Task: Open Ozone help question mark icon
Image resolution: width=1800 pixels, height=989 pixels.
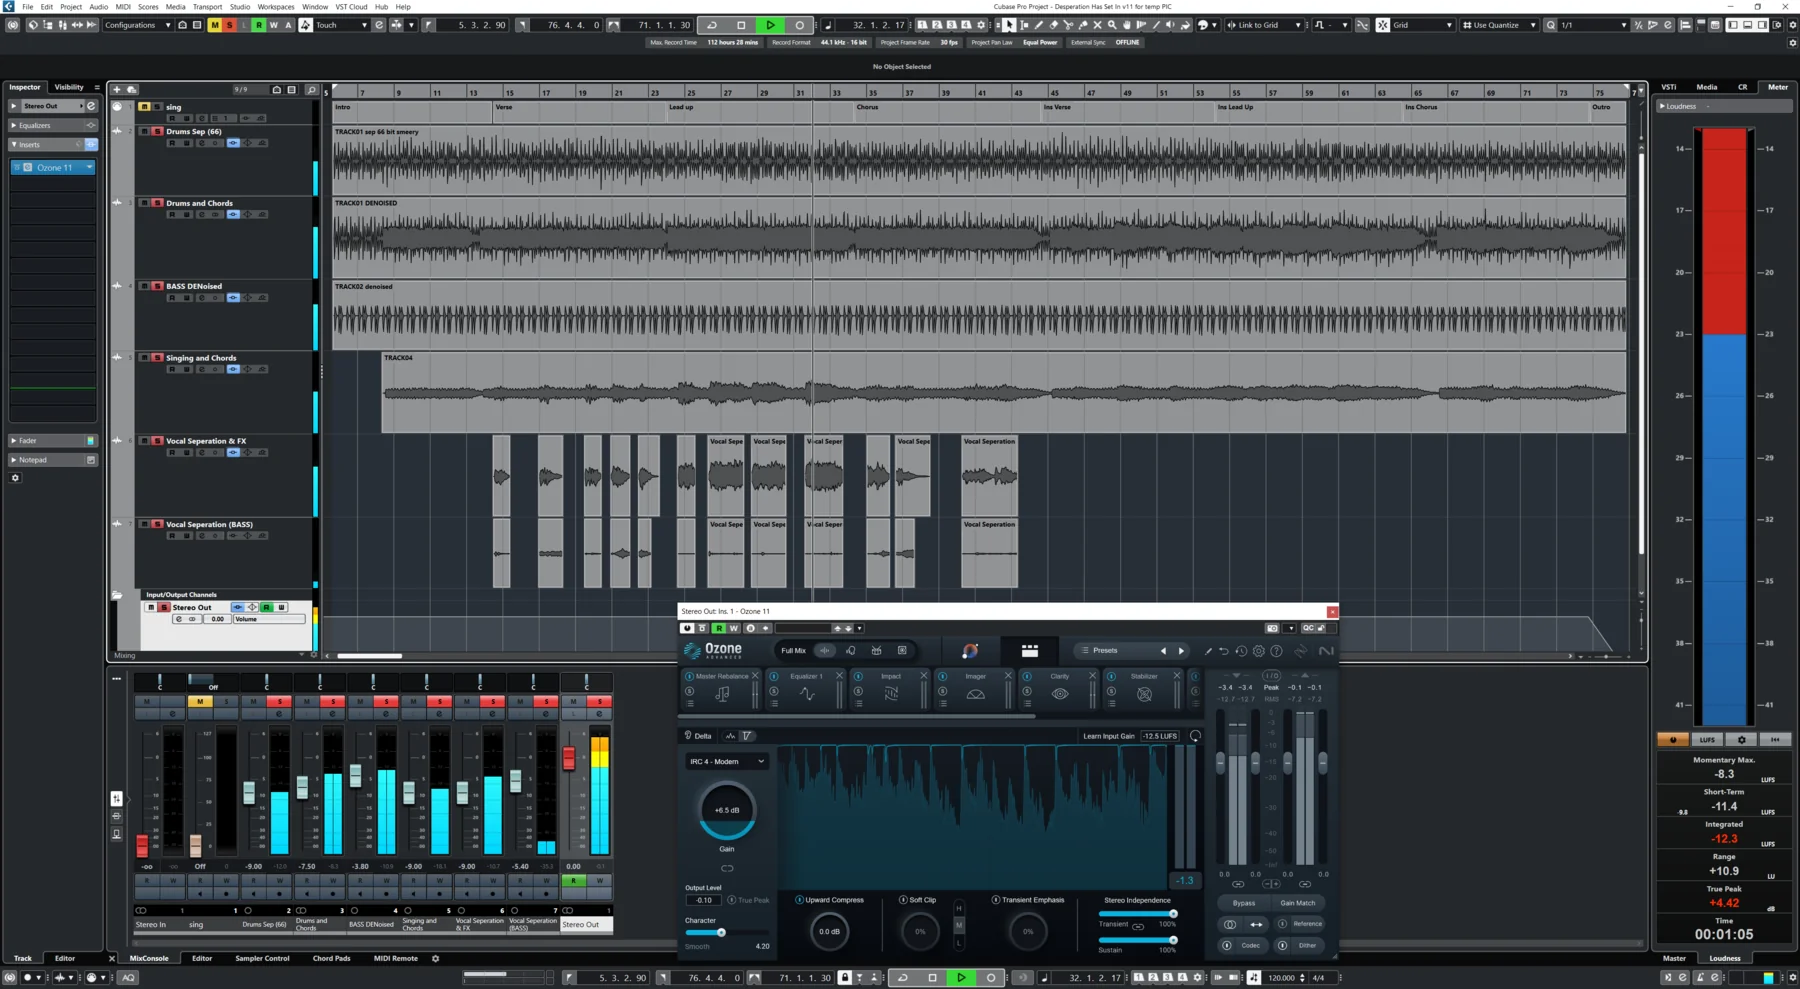Action: pos(1276,651)
